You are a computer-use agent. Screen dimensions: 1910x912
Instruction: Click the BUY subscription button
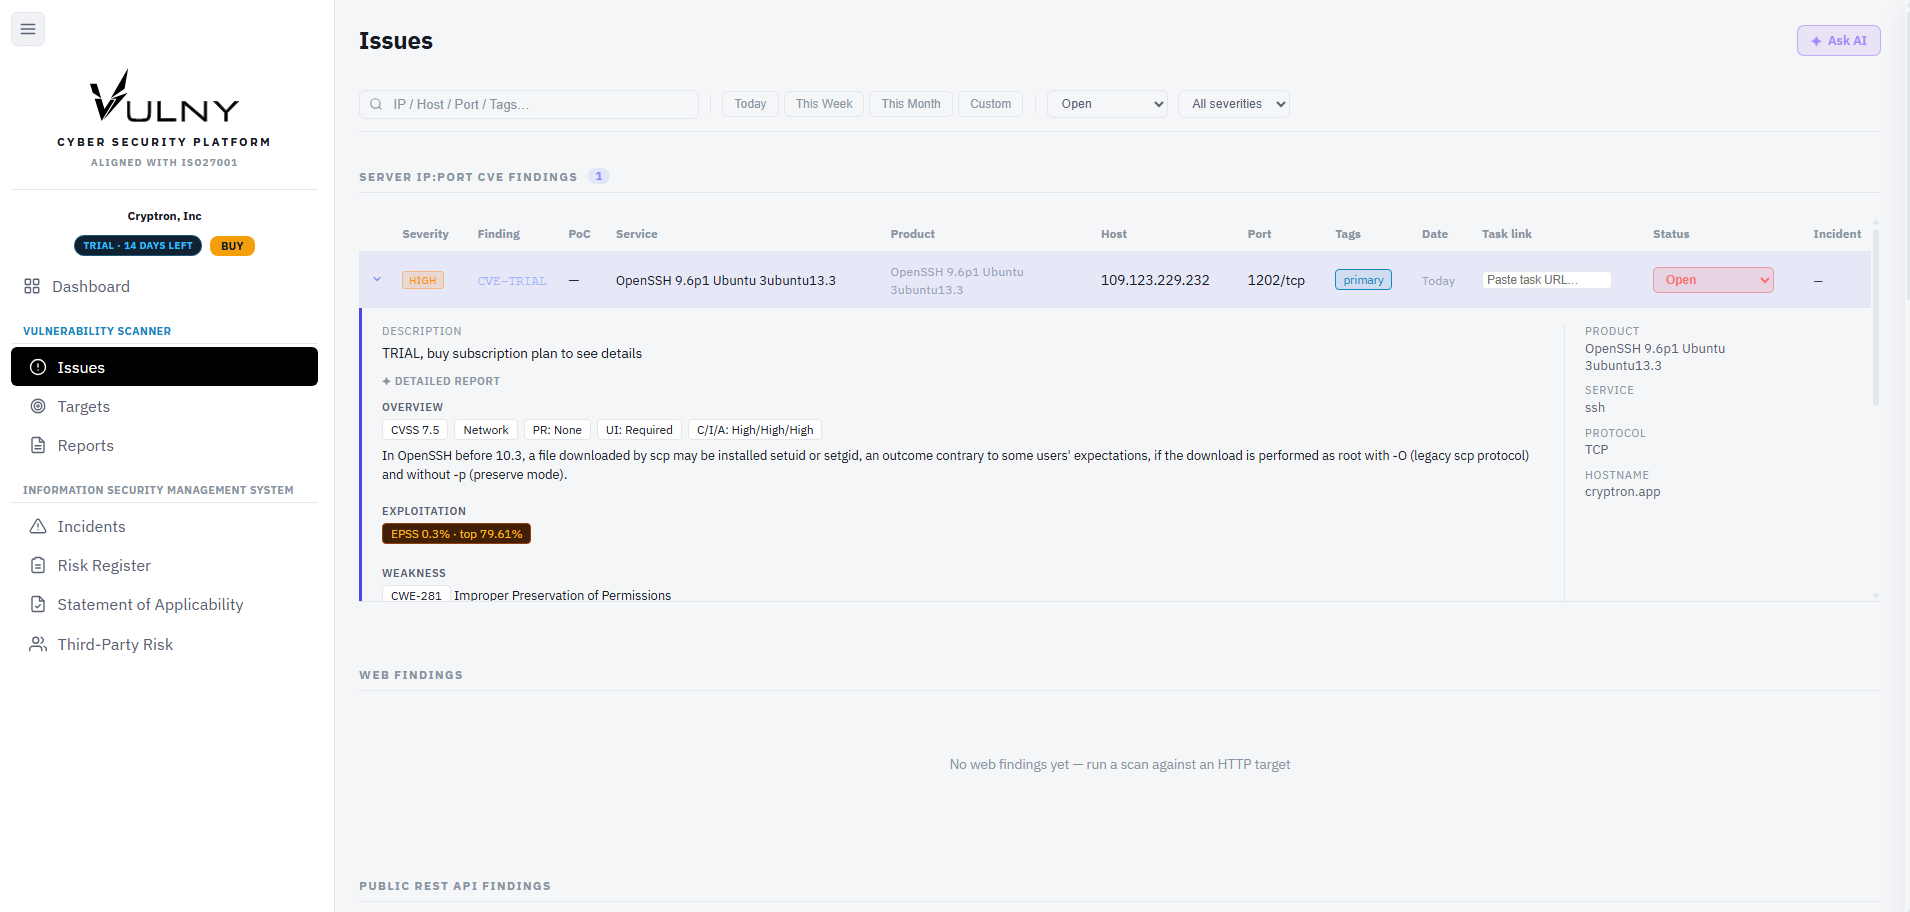pyautogui.click(x=232, y=246)
